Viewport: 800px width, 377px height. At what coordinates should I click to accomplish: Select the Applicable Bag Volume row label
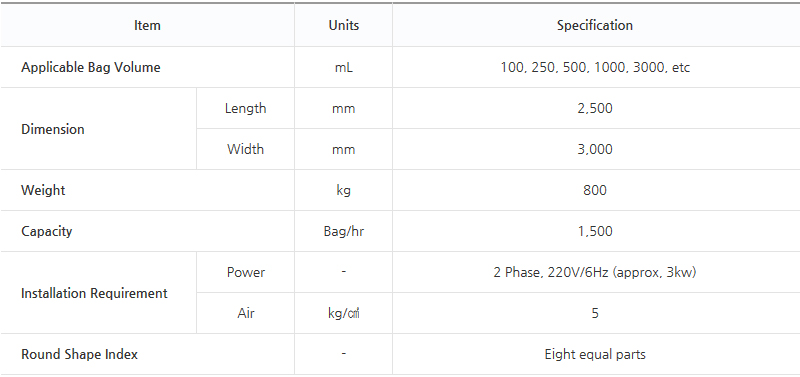[91, 67]
